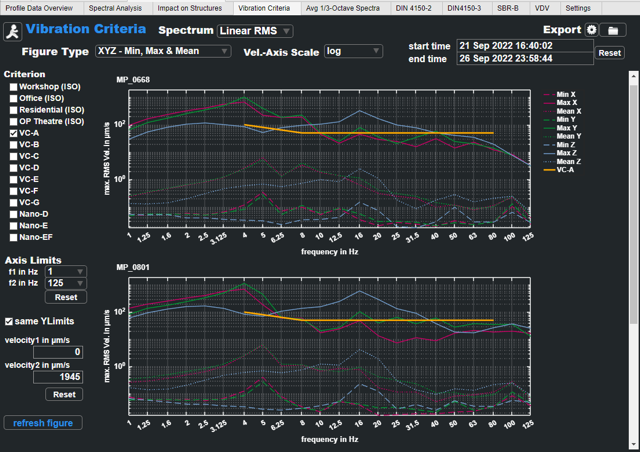Screen dimensions: 640x452
Task: Open the Spectrum Linear RMS dropdown
Action: coord(254,32)
